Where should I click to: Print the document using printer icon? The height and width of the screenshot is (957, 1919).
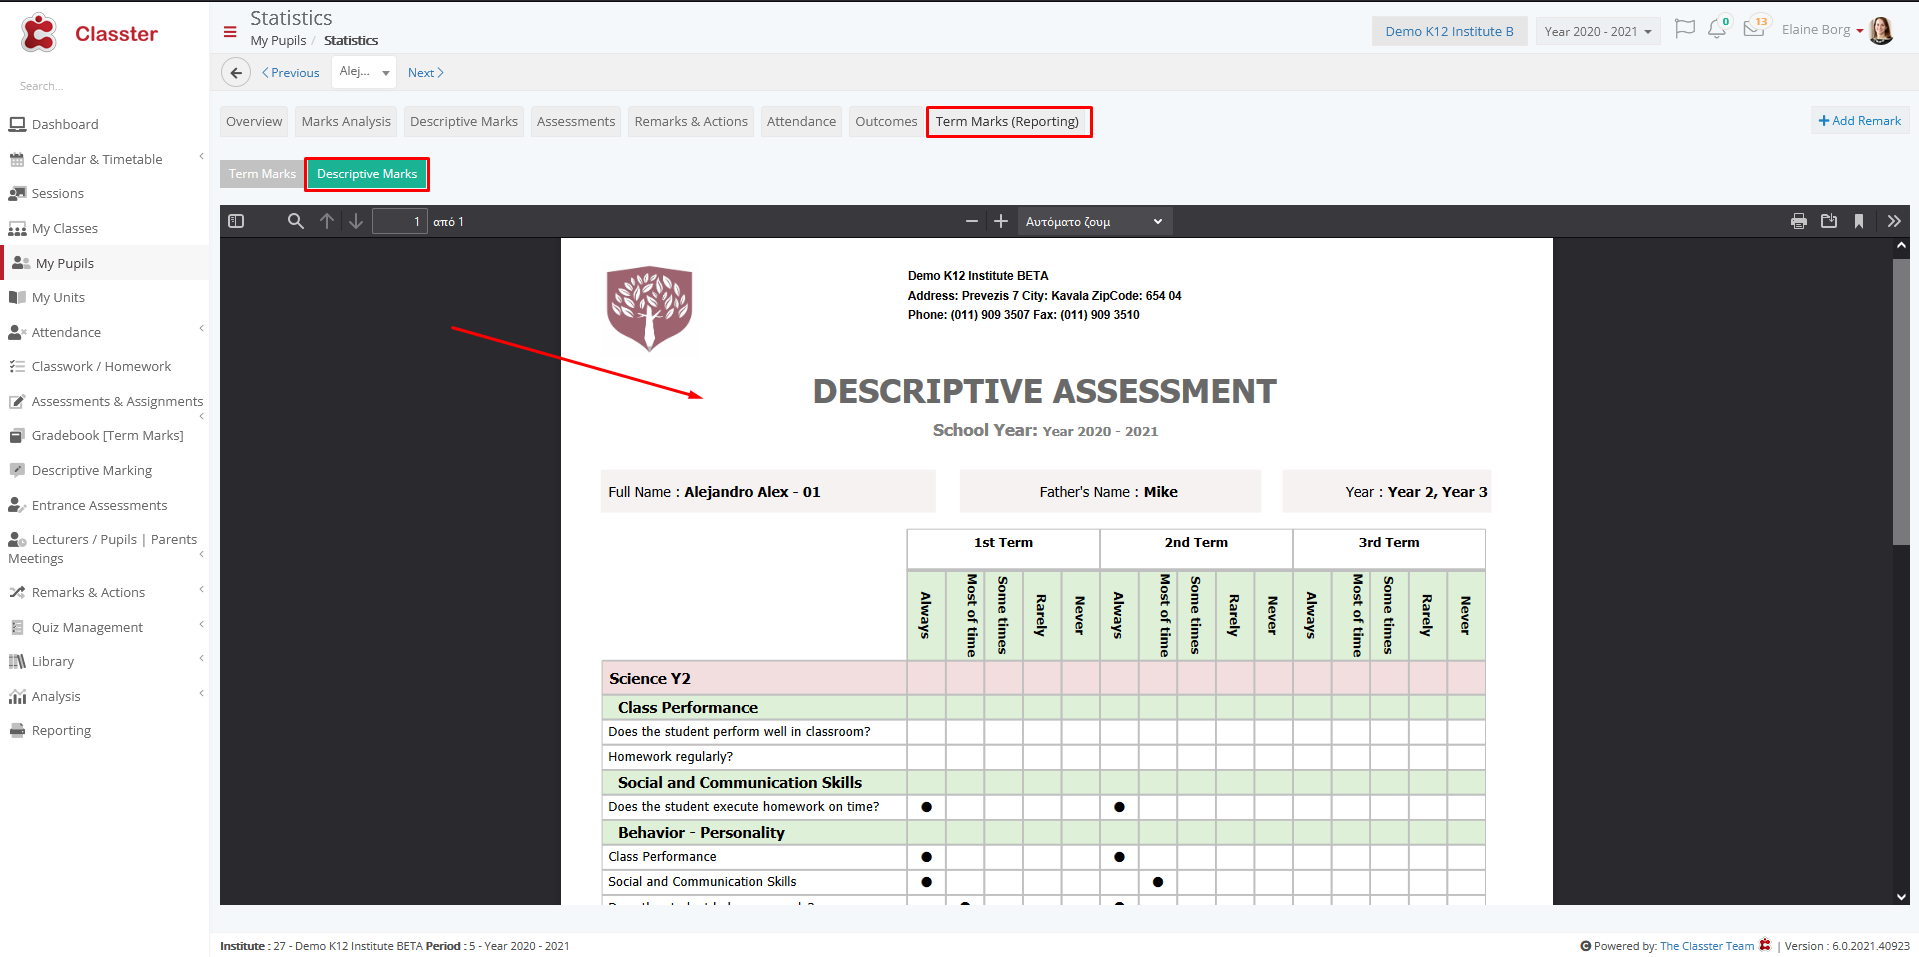(1799, 221)
